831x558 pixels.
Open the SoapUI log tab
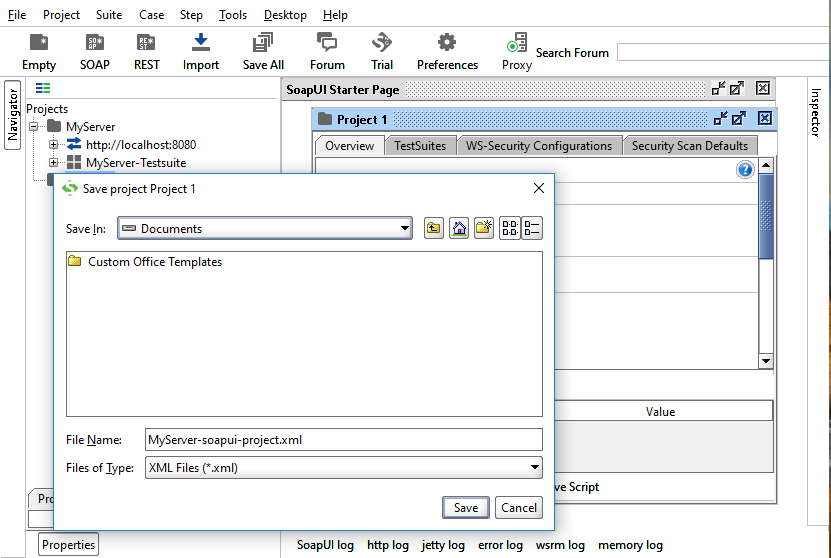(x=325, y=545)
